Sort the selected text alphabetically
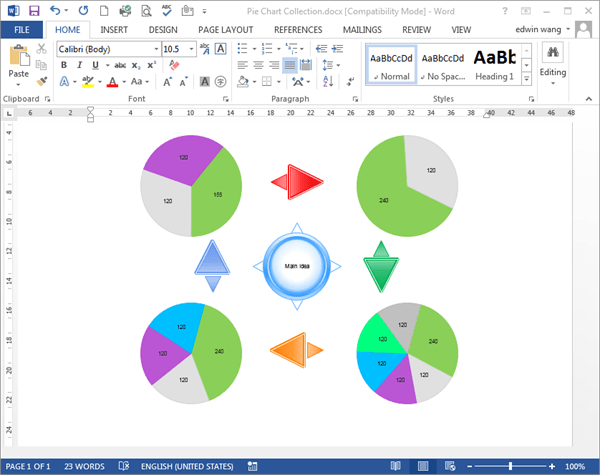The height and width of the screenshot is (475, 600). point(328,81)
